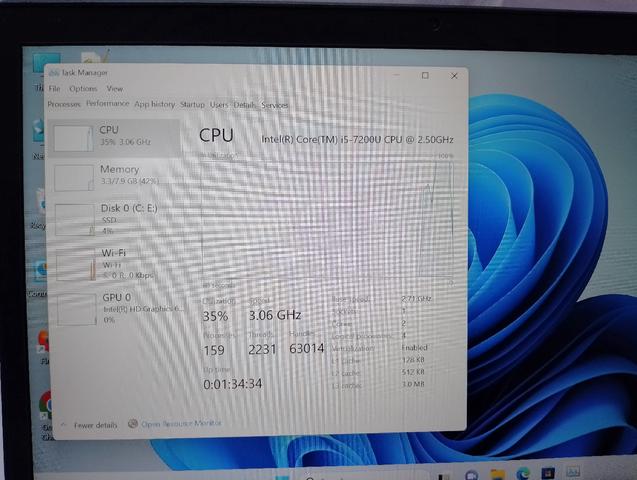Viewport: 637px width, 480px height.
Task: Open the Options menu
Action: [83, 89]
